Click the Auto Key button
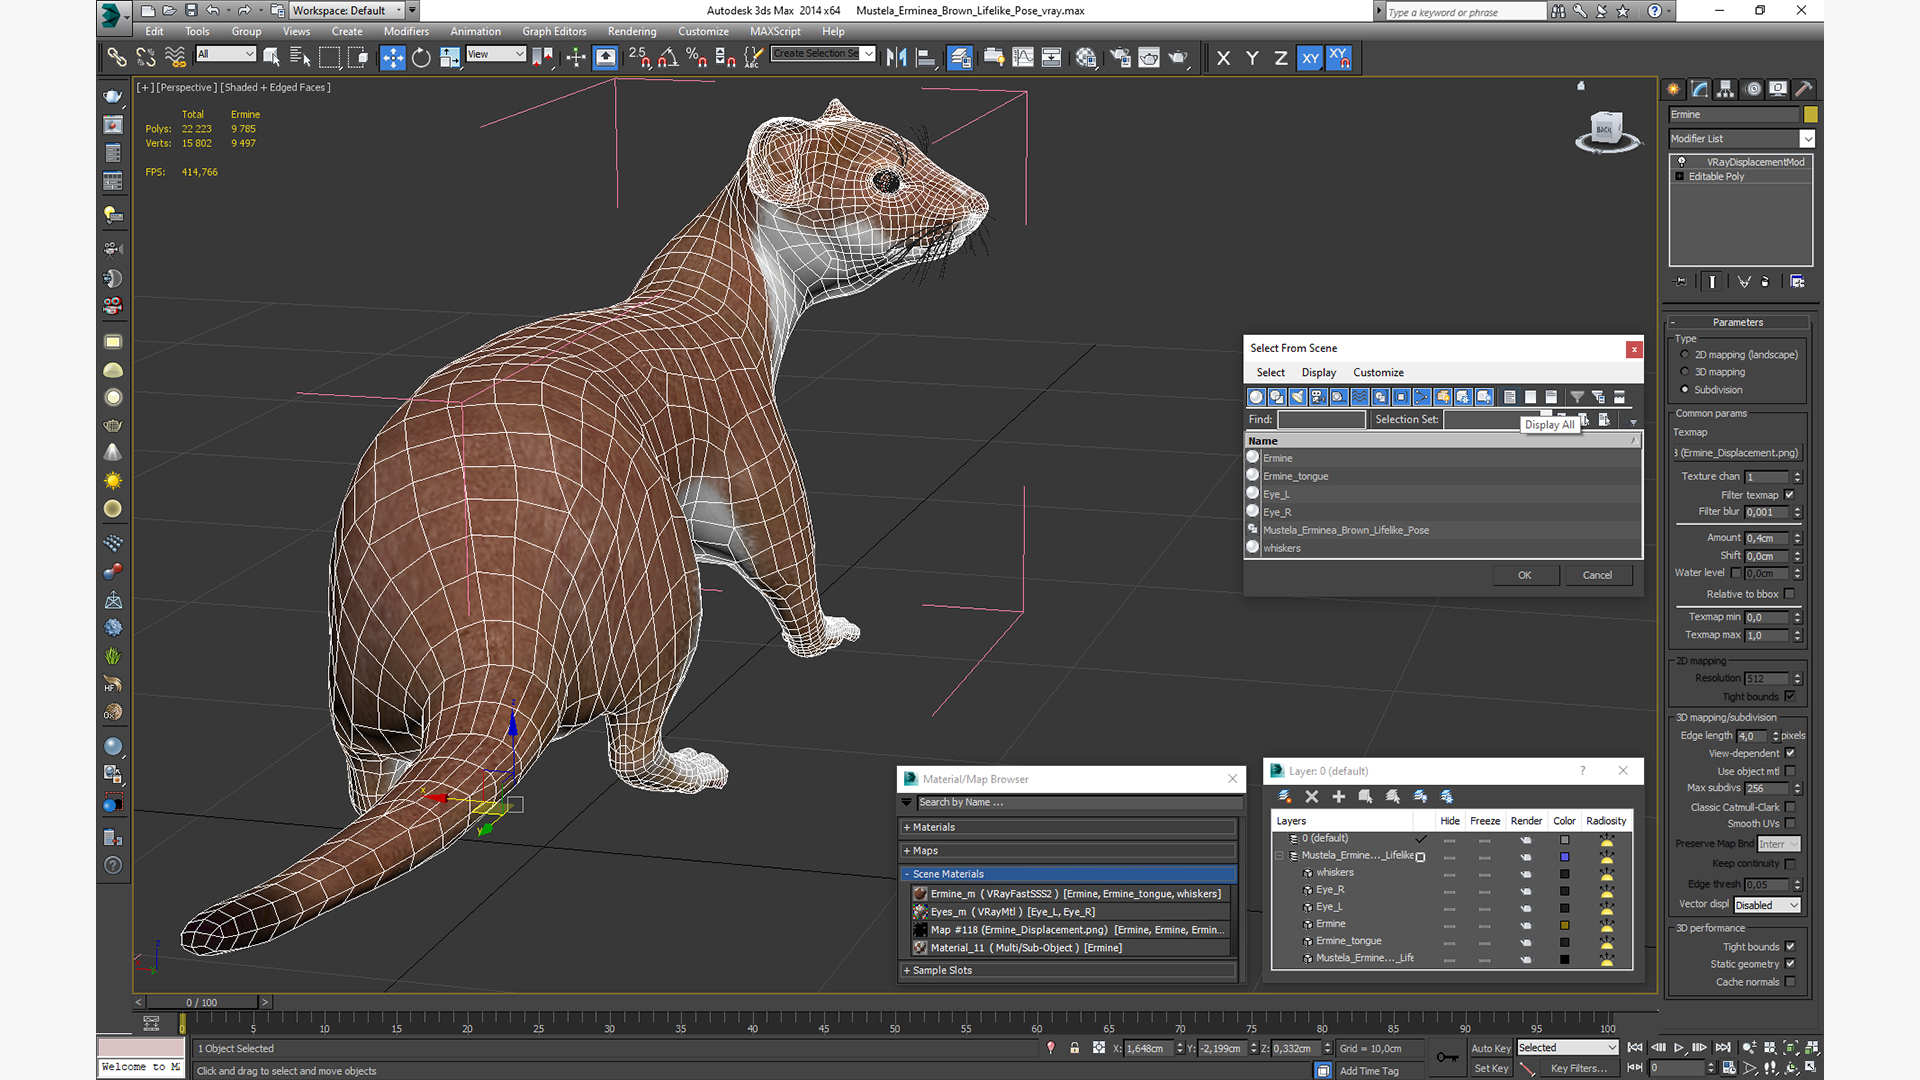 click(1490, 1049)
